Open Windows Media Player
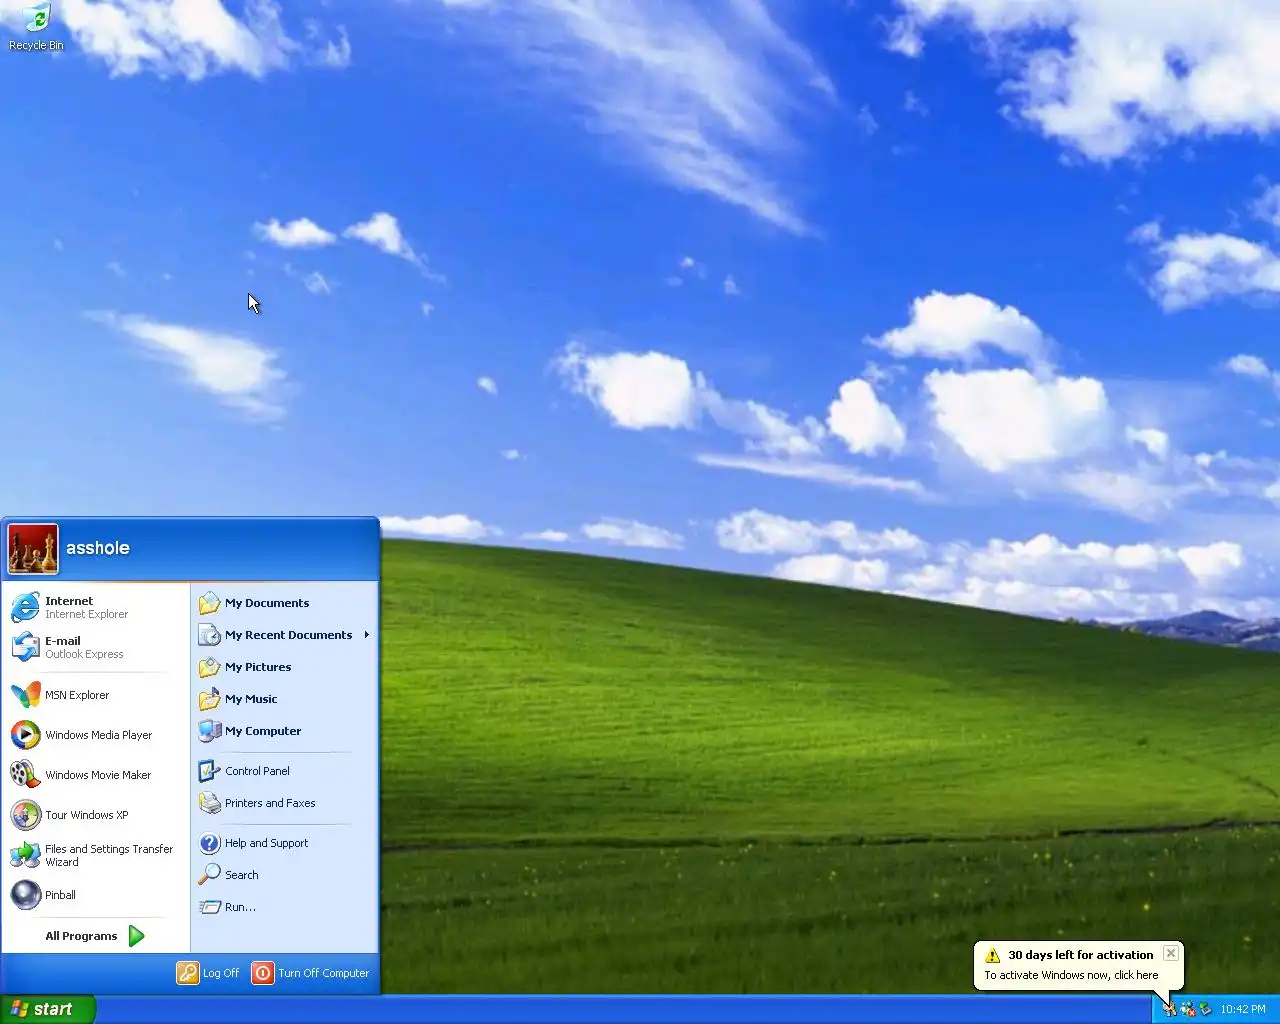 [96, 735]
